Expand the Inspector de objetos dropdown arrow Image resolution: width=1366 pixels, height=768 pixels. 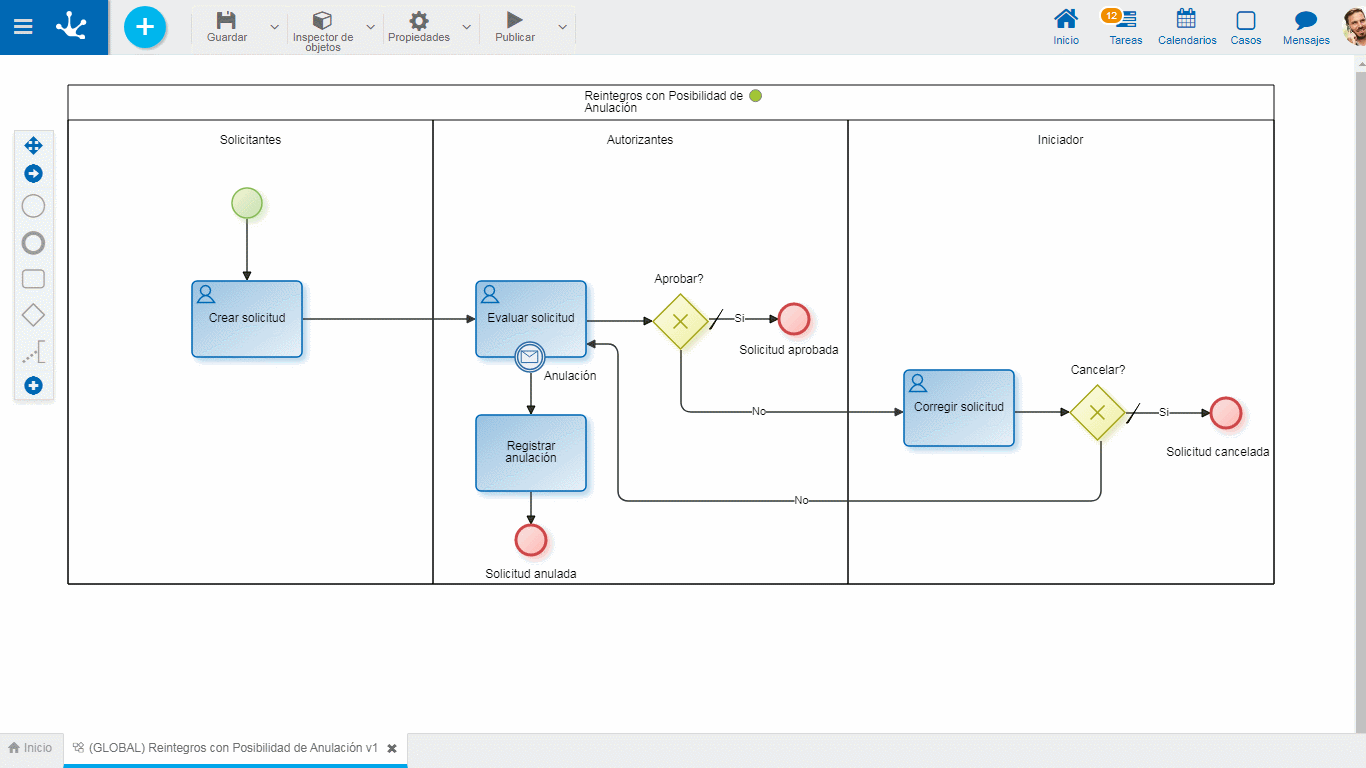(x=371, y=27)
